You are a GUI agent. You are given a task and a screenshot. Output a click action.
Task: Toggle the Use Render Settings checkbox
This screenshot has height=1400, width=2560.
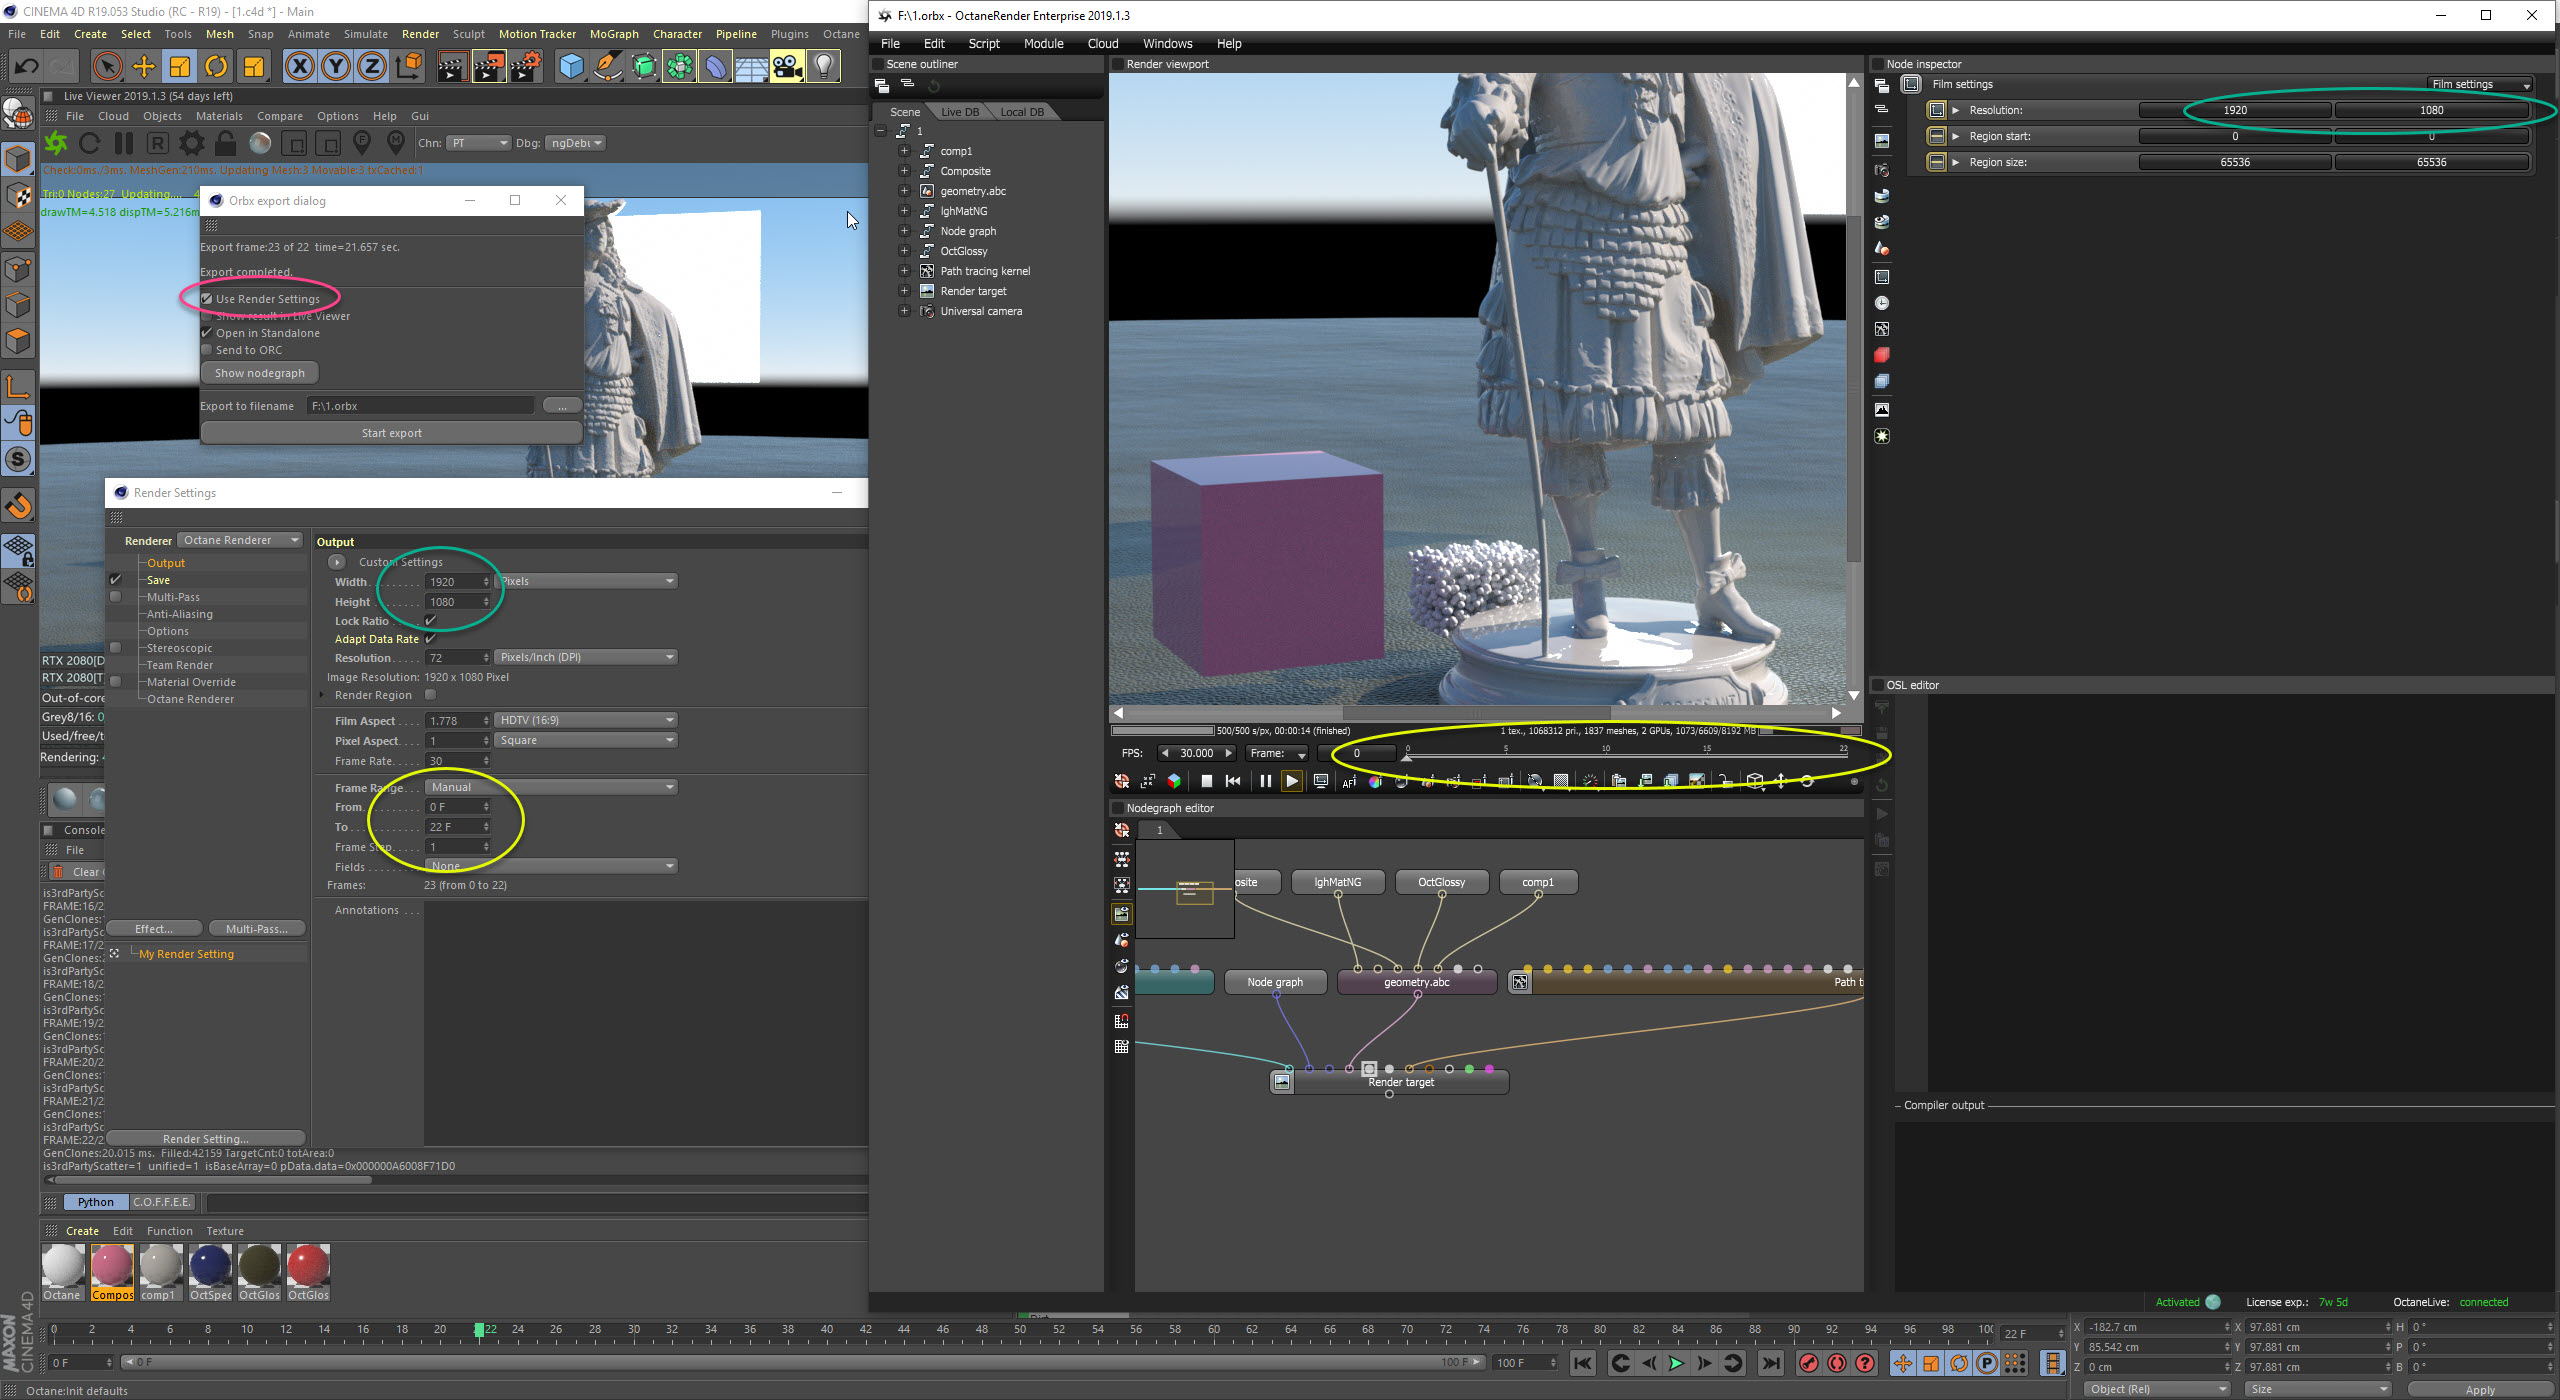[207, 299]
